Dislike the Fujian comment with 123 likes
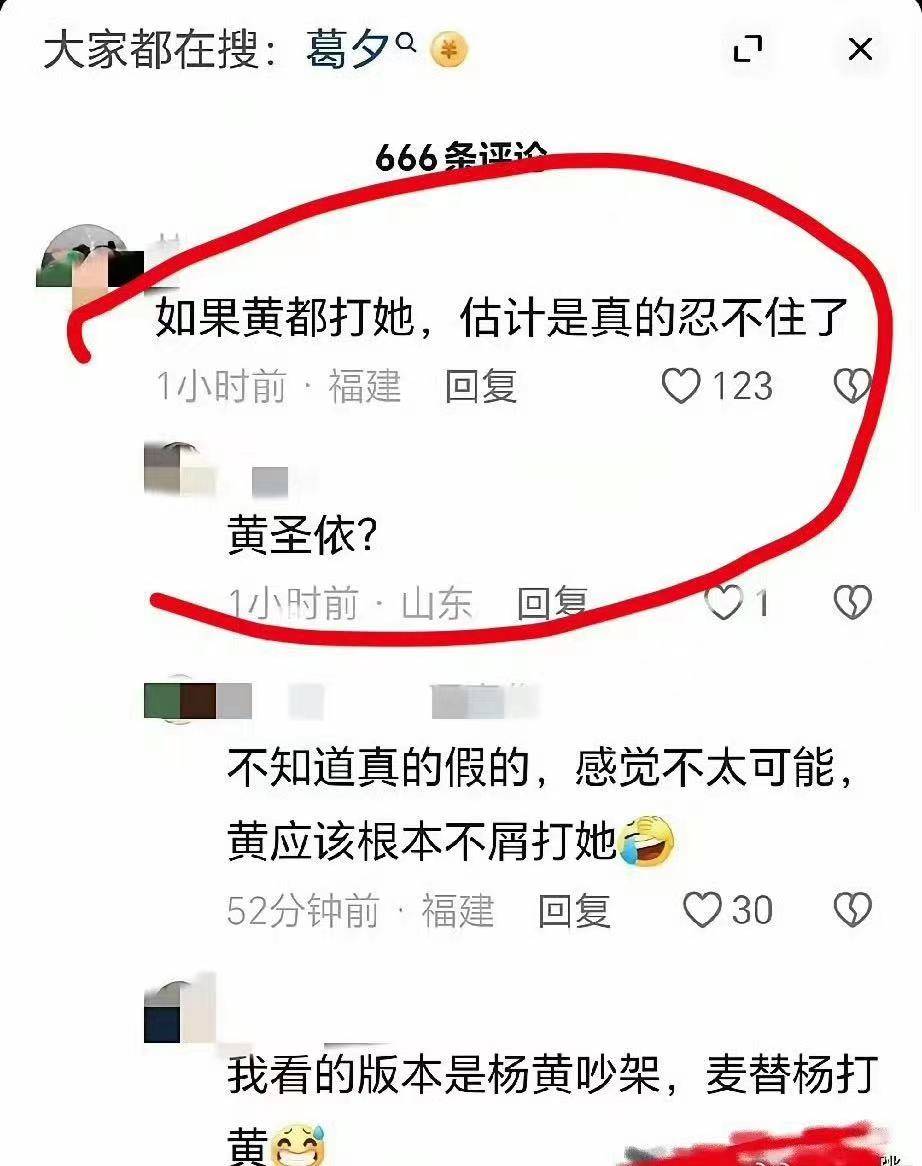Image resolution: width=922 pixels, height=1166 pixels. pyautogui.click(x=852, y=386)
